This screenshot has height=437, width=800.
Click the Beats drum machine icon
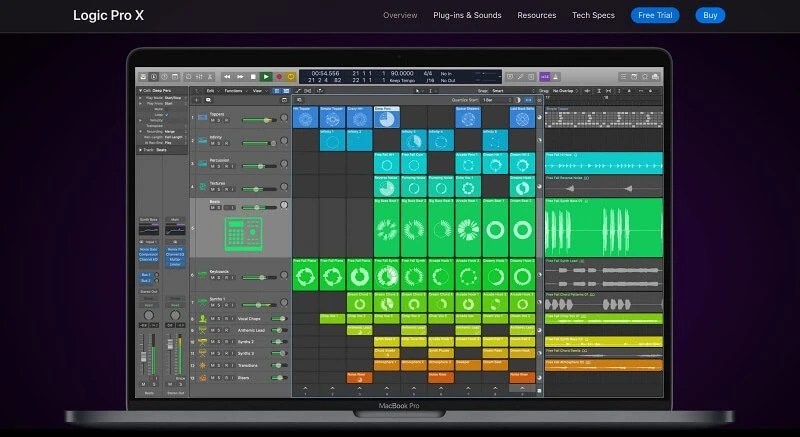coord(243,234)
